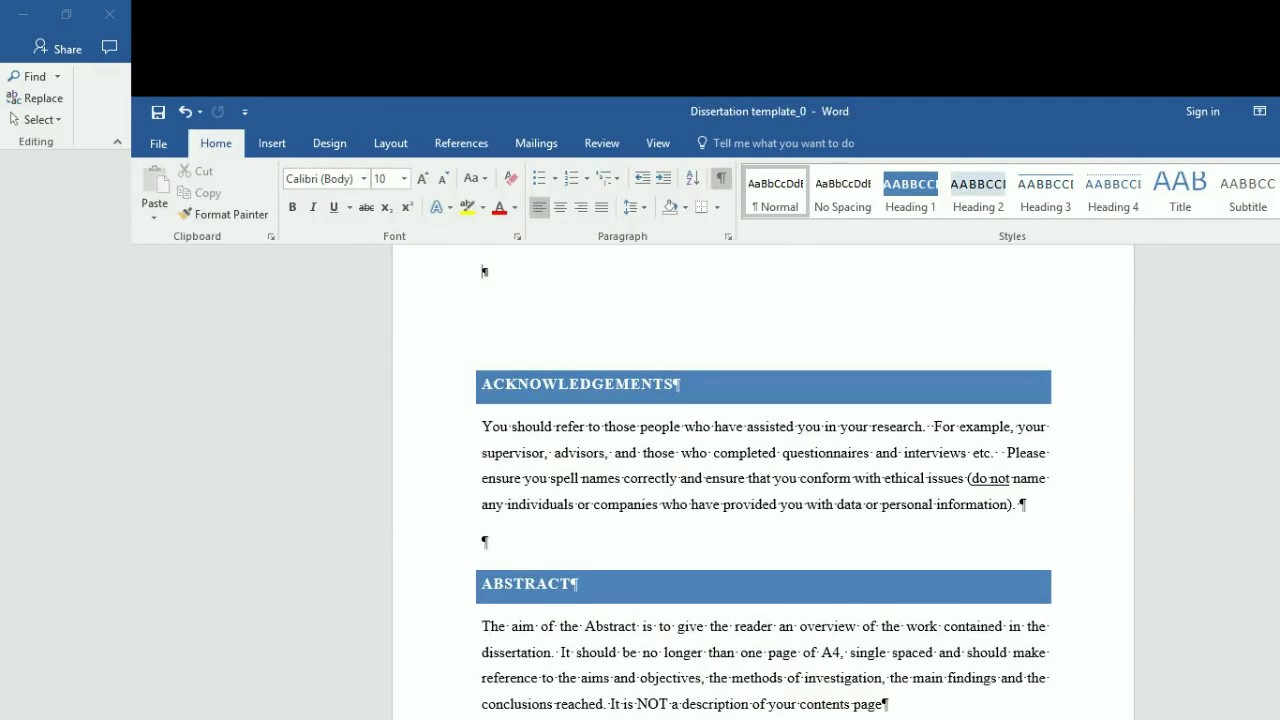Image resolution: width=1280 pixels, height=720 pixels.
Task: Clear all formatting icon
Action: tap(511, 179)
